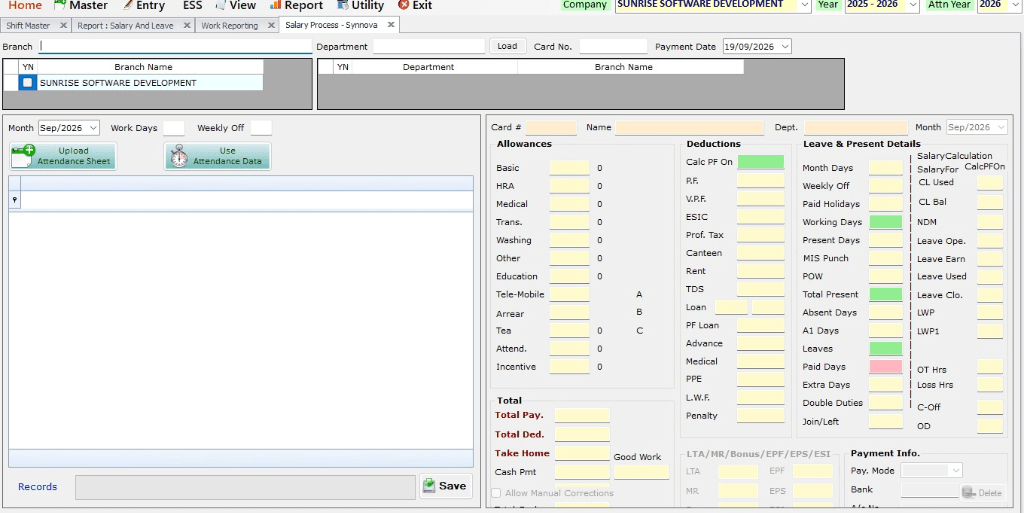This screenshot has height=513, width=1024.
Task: Click the Total Pay. field
Action: coord(583,415)
